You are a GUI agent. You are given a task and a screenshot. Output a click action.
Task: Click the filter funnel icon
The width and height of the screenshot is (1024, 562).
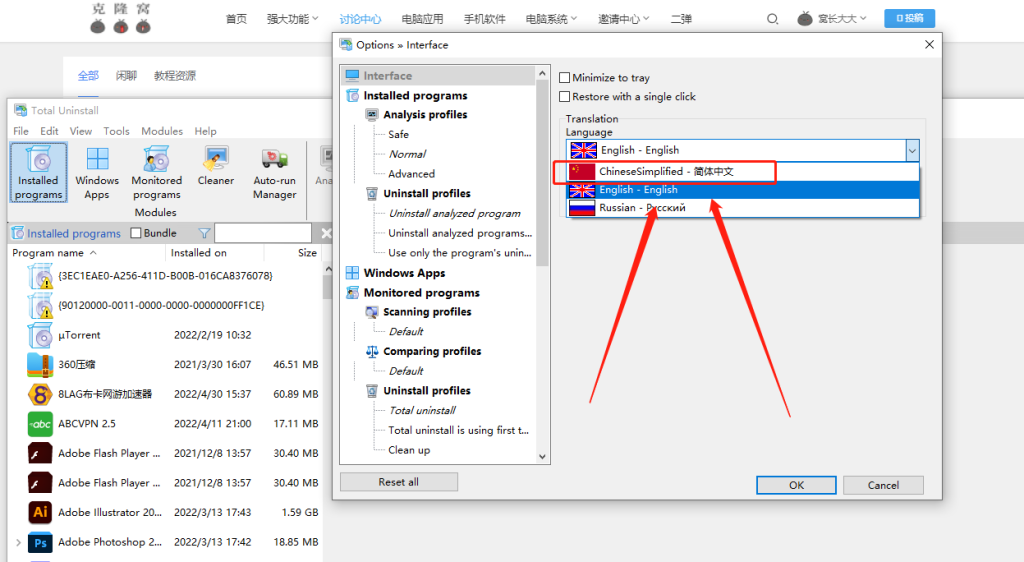click(x=204, y=233)
